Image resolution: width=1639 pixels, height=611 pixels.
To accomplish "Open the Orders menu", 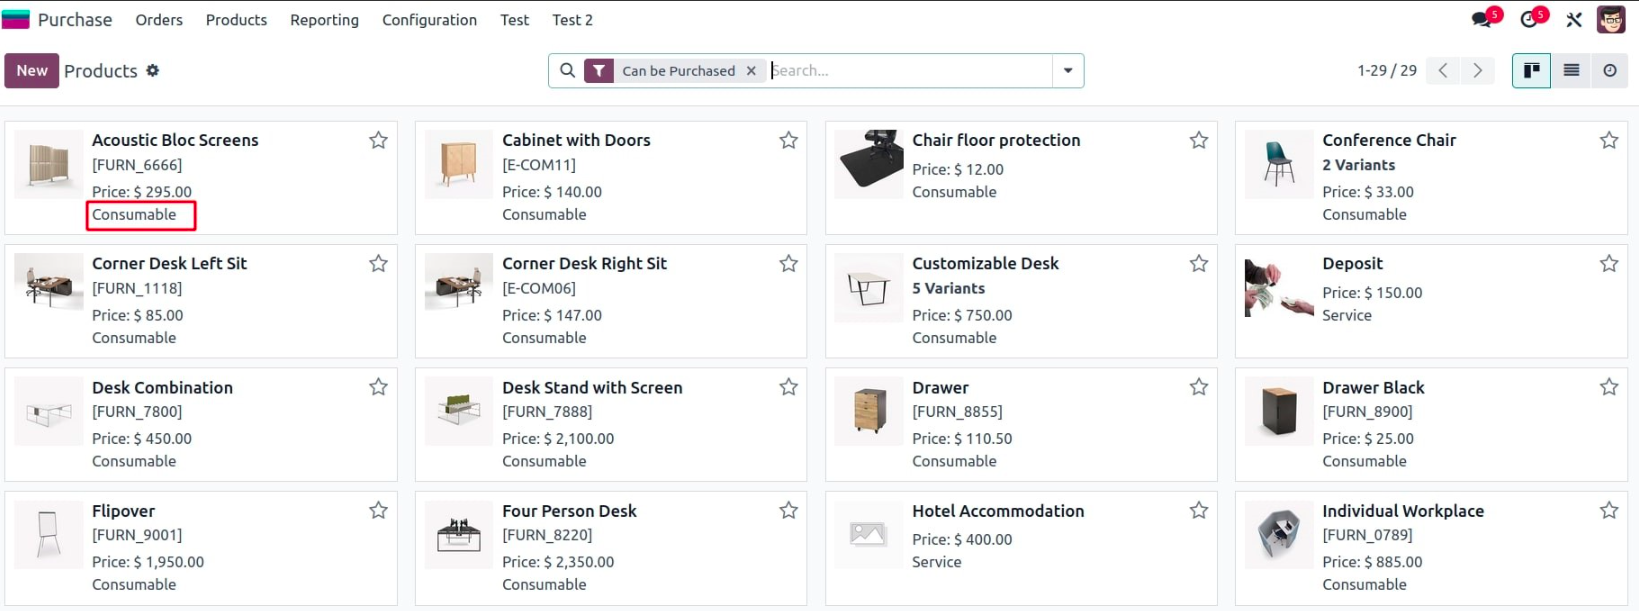I will pyautogui.click(x=159, y=20).
